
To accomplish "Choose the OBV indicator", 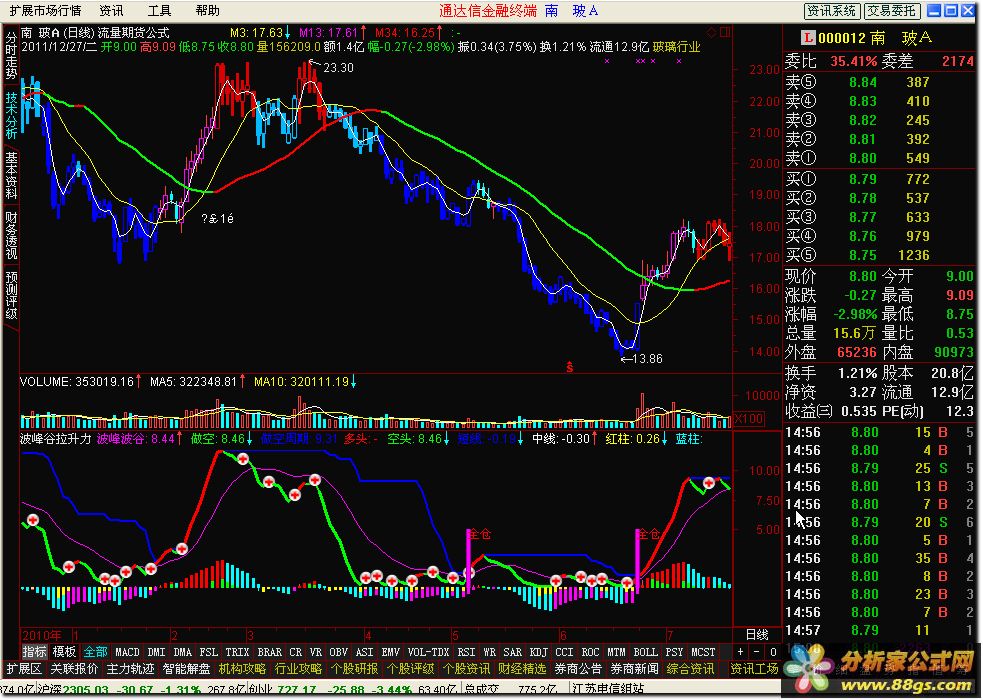I will click(x=339, y=652).
